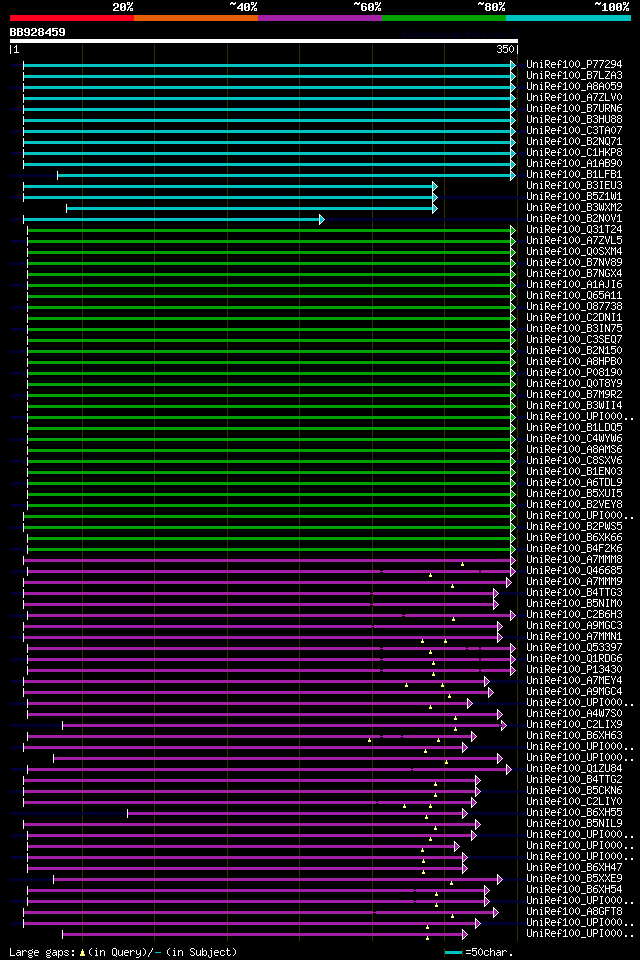Select the UniRef100_B3IEU3 label
This screenshot has width=640, height=960.
pos(574,186)
